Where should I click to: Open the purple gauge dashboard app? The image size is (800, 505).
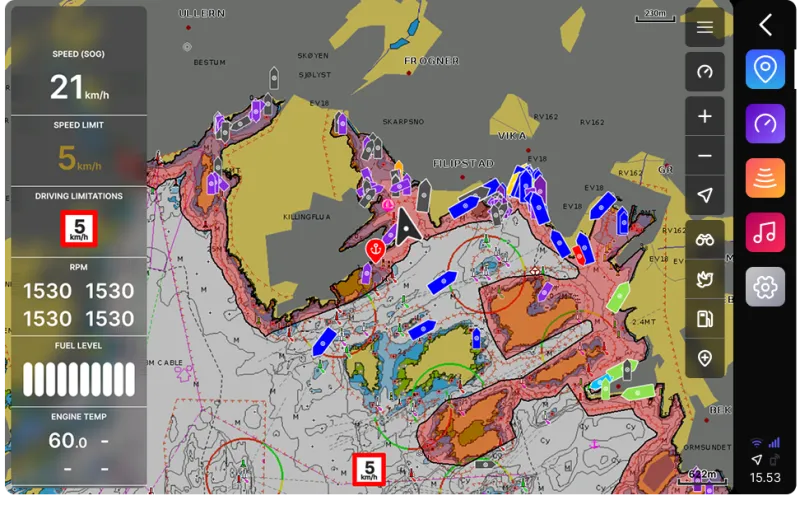pyautogui.click(x=765, y=123)
